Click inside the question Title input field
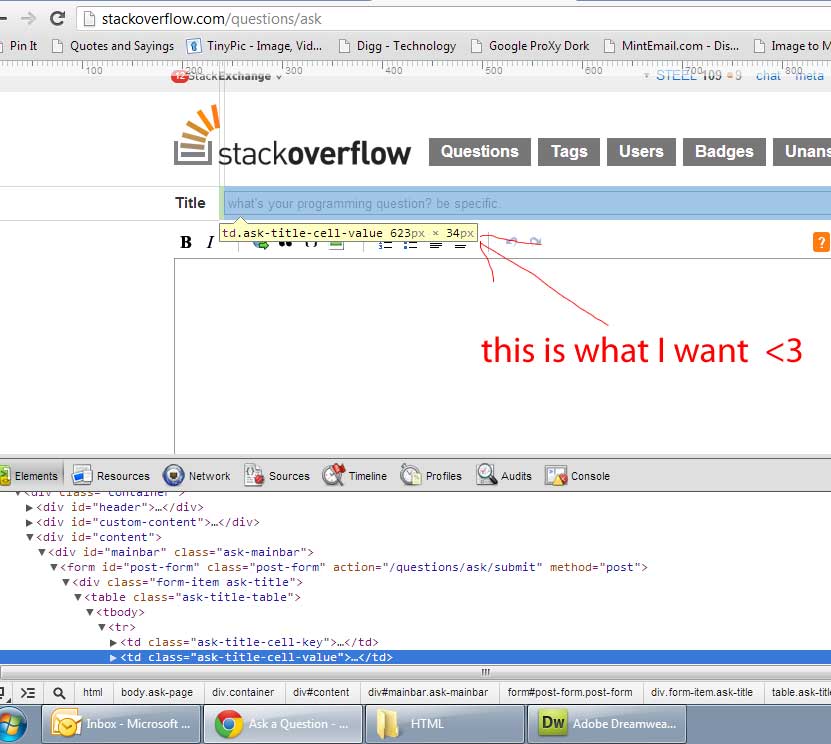This screenshot has width=831, height=744. click(450, 202)
